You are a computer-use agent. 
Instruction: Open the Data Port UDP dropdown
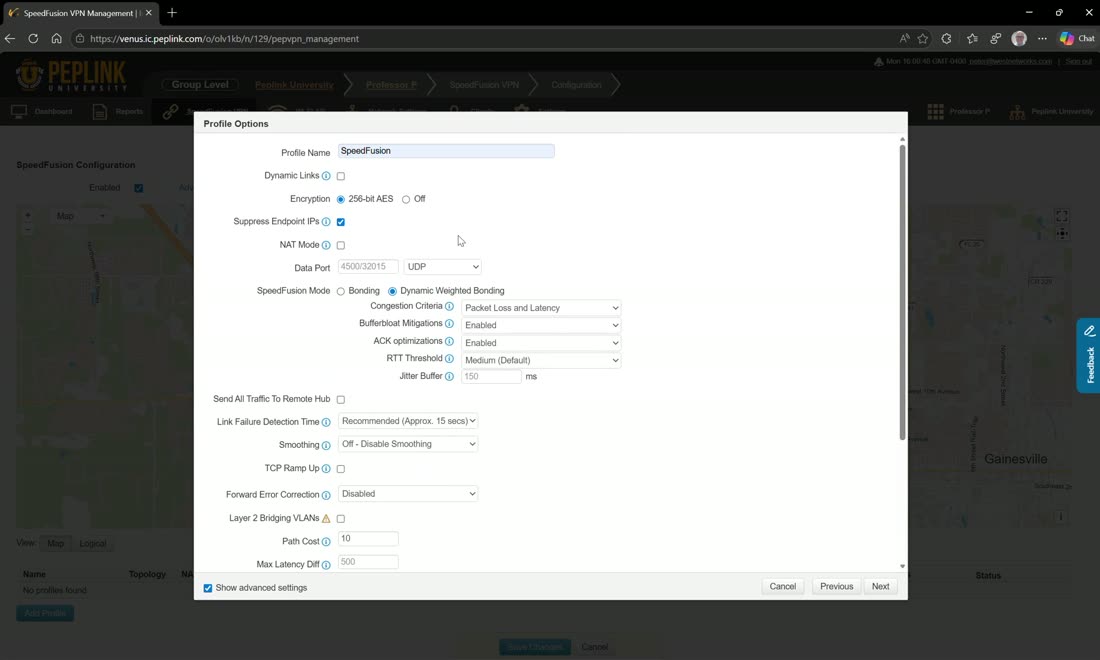click(x=443, y=267)
